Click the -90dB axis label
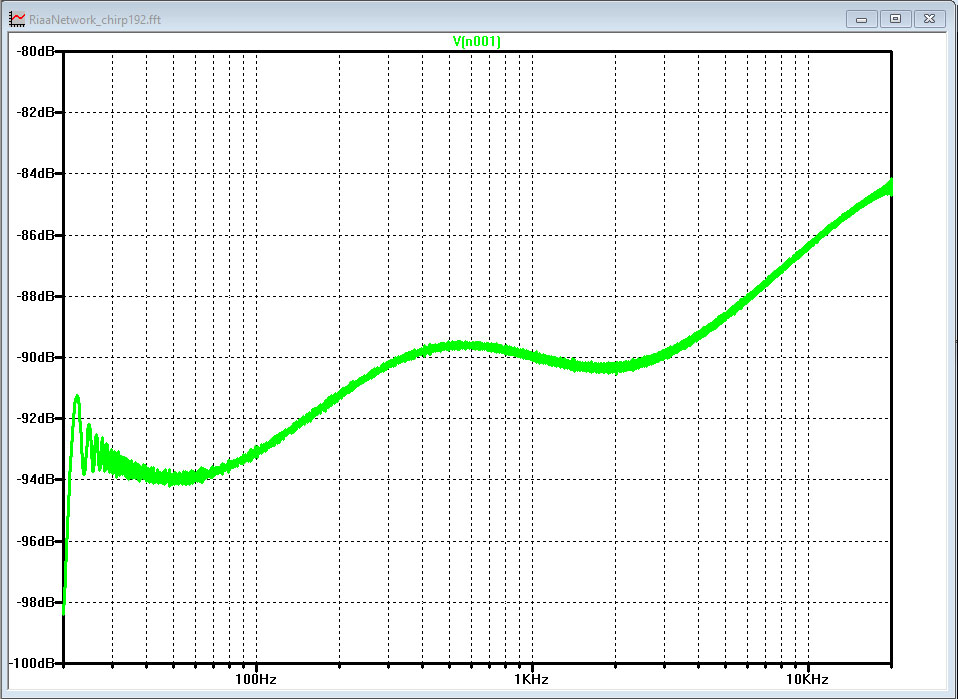958x699 pixels. pos(35,357)
